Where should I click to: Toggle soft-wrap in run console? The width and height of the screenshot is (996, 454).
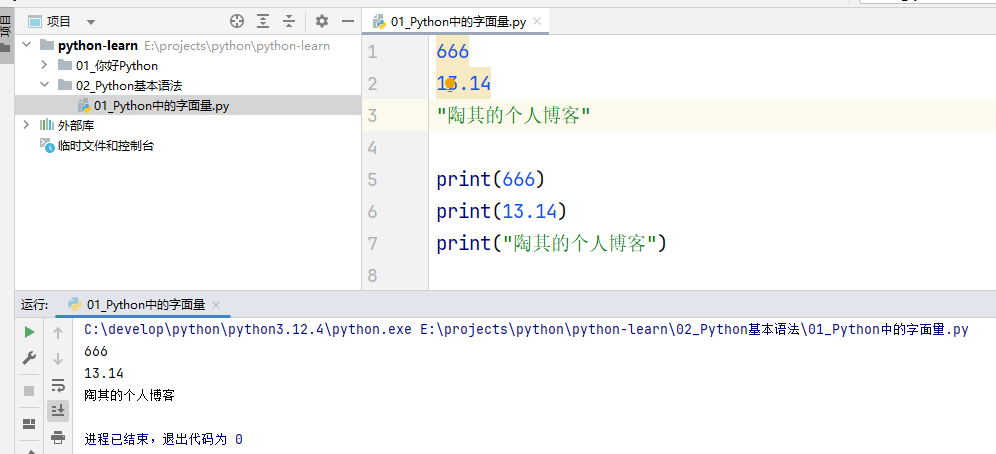coord(58,384)
